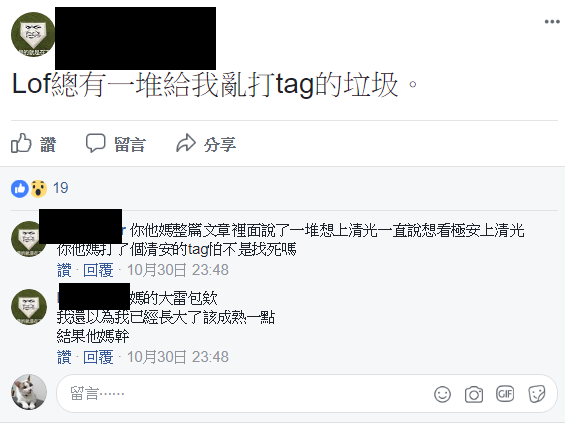Attach a photo with the camera icon
Screen dimensions: 565x423
coord(473,394)
